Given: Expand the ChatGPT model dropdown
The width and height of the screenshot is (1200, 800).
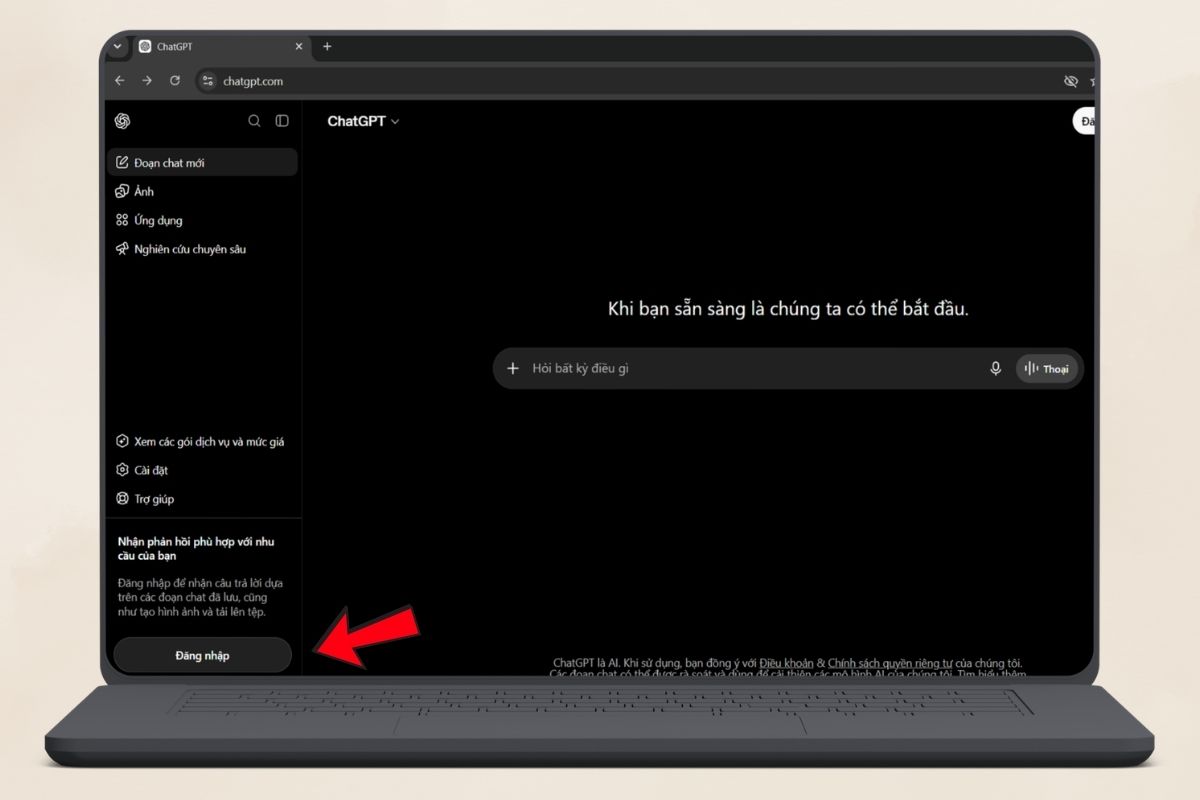Looking at the screenshot, I should tap(363, 121).
